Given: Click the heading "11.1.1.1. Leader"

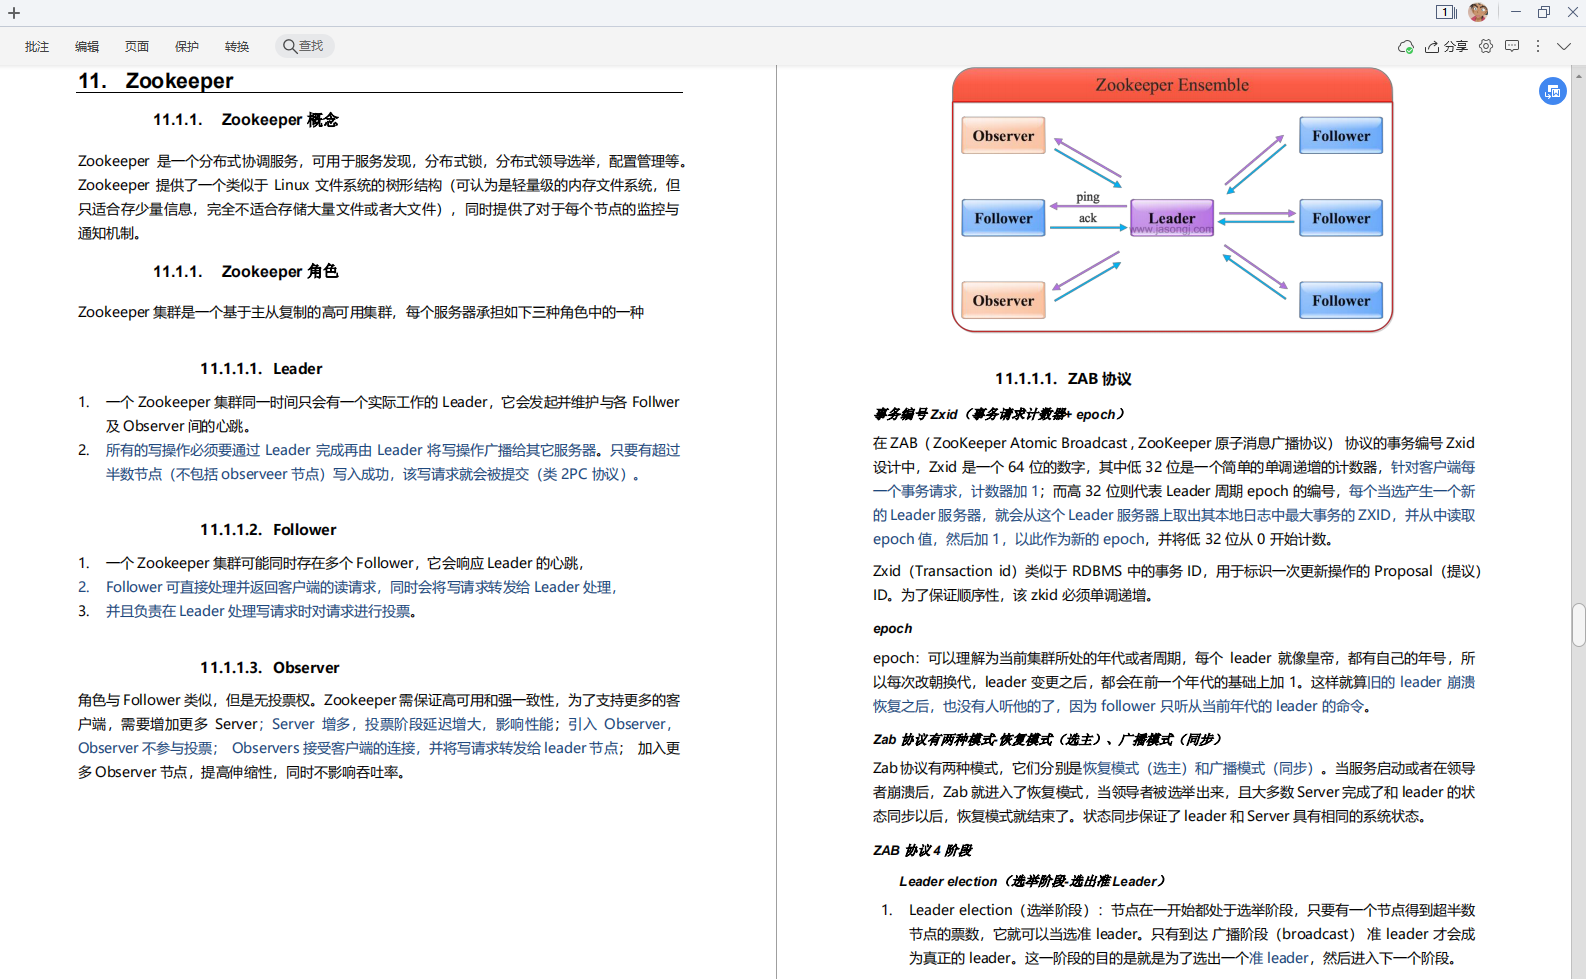Looking at the screenshot, I should coord(261,369).
